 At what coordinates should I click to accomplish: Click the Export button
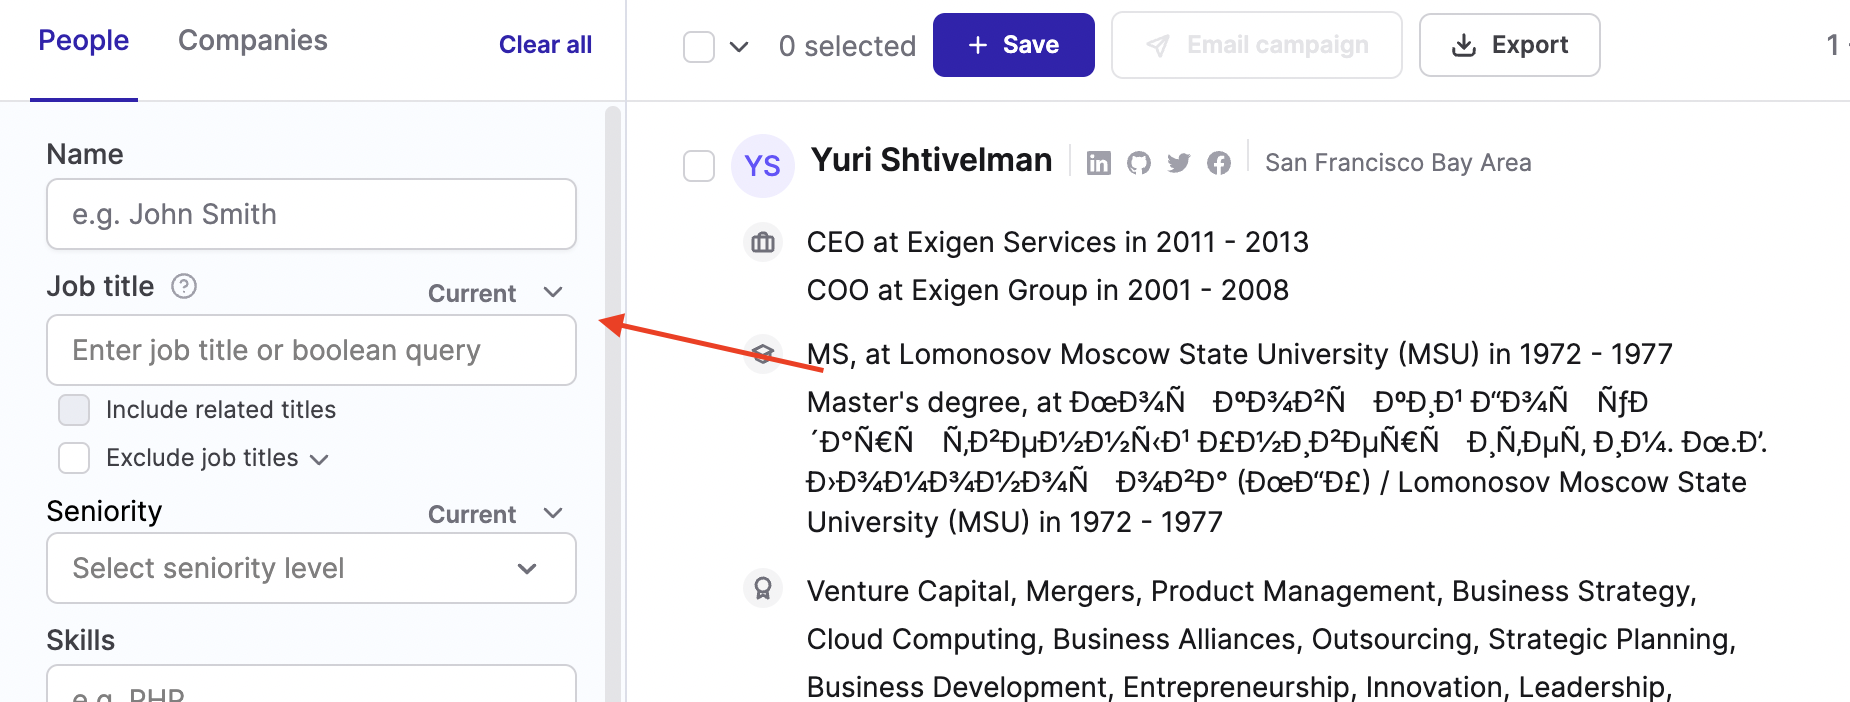pos(1510,45)
